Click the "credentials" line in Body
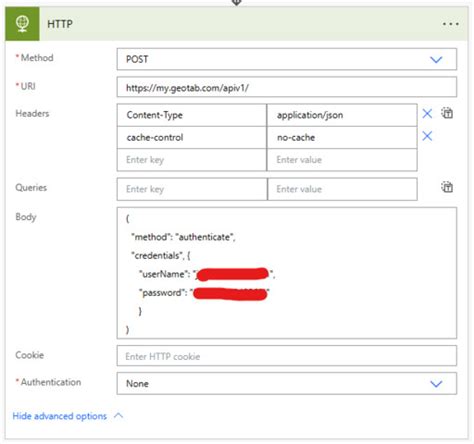474x444 pixels. [161, 256]
